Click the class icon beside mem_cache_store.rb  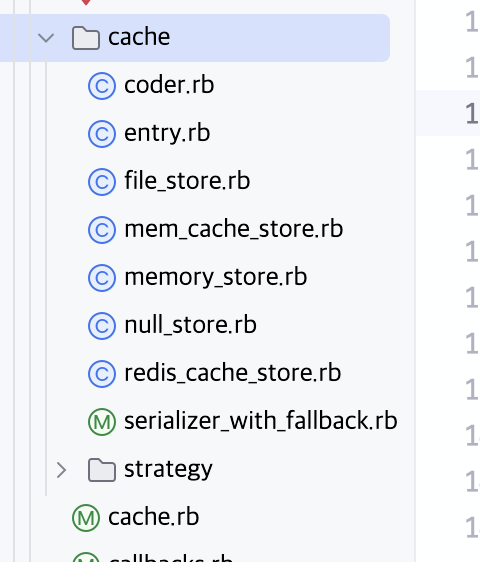point(102,230)
